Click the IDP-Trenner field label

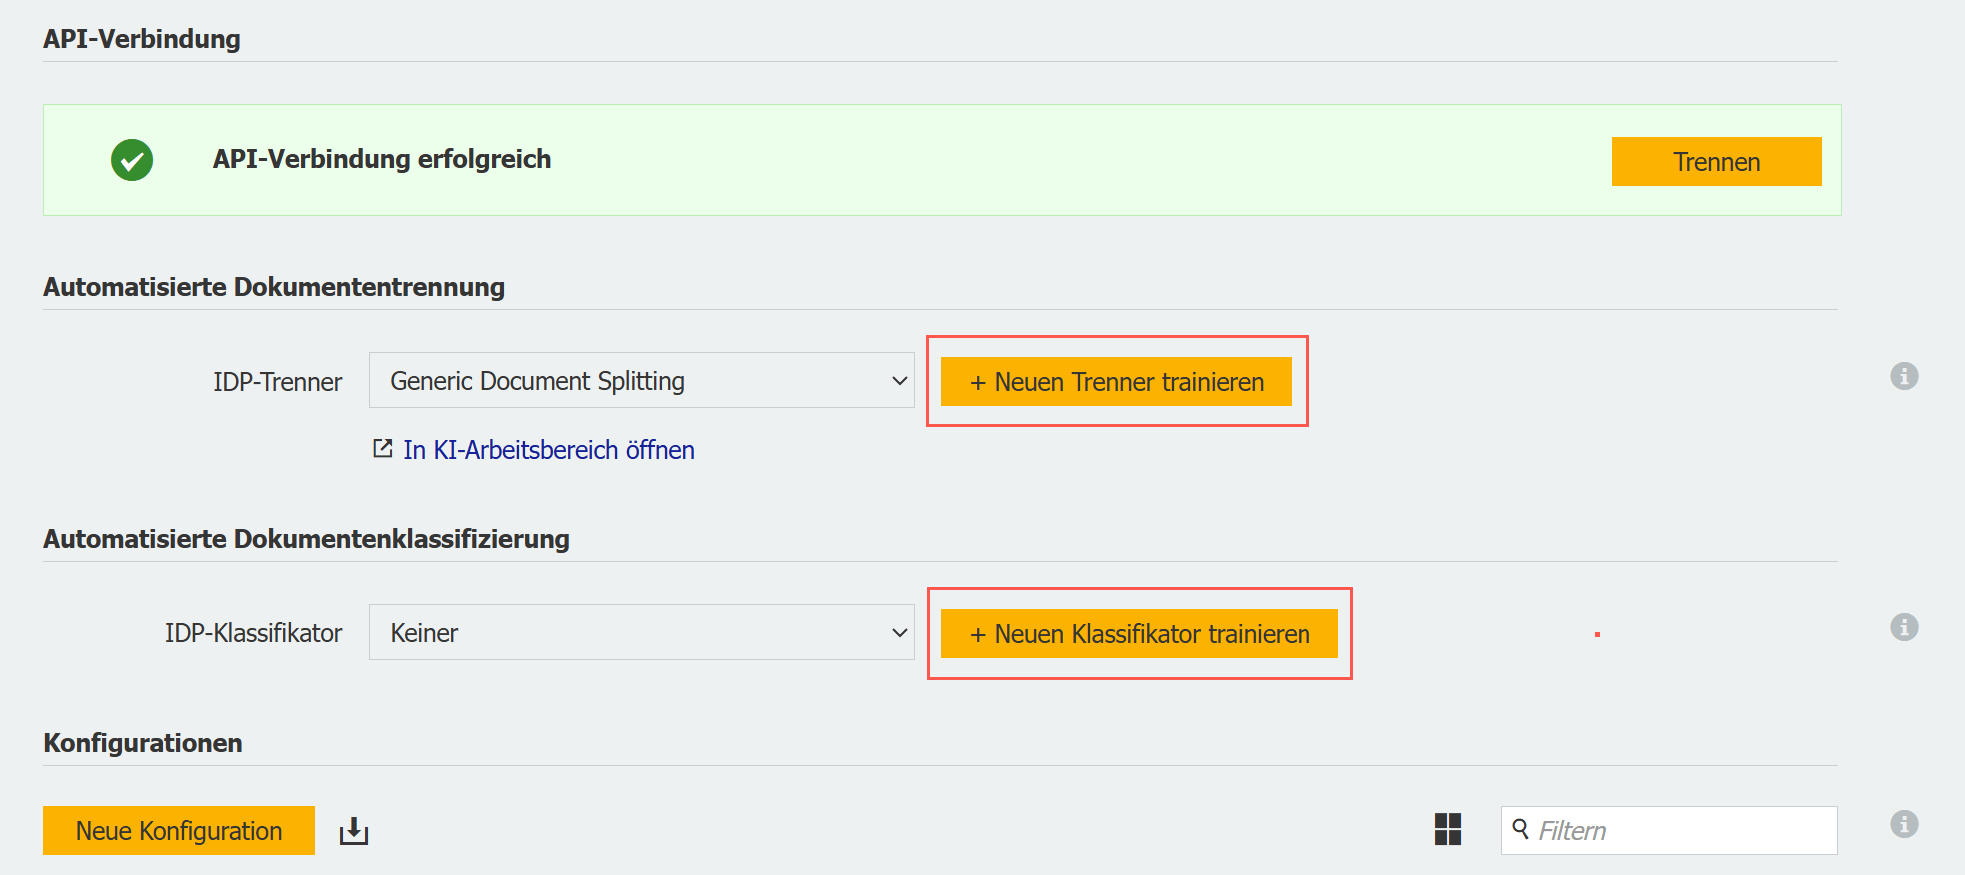coord(277,382)
